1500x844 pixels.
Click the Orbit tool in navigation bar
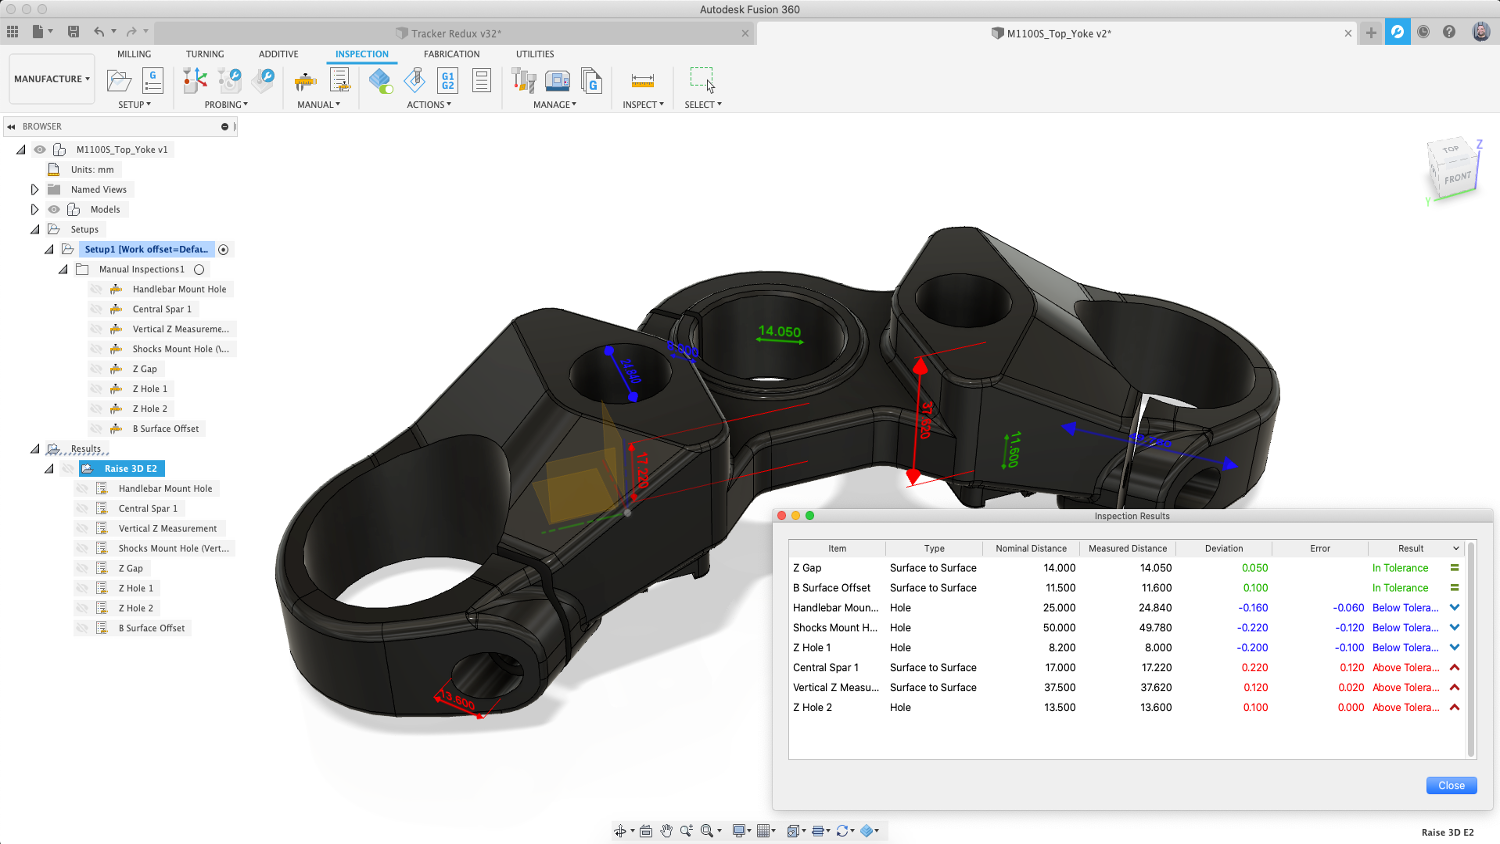(x=621, y=831)
